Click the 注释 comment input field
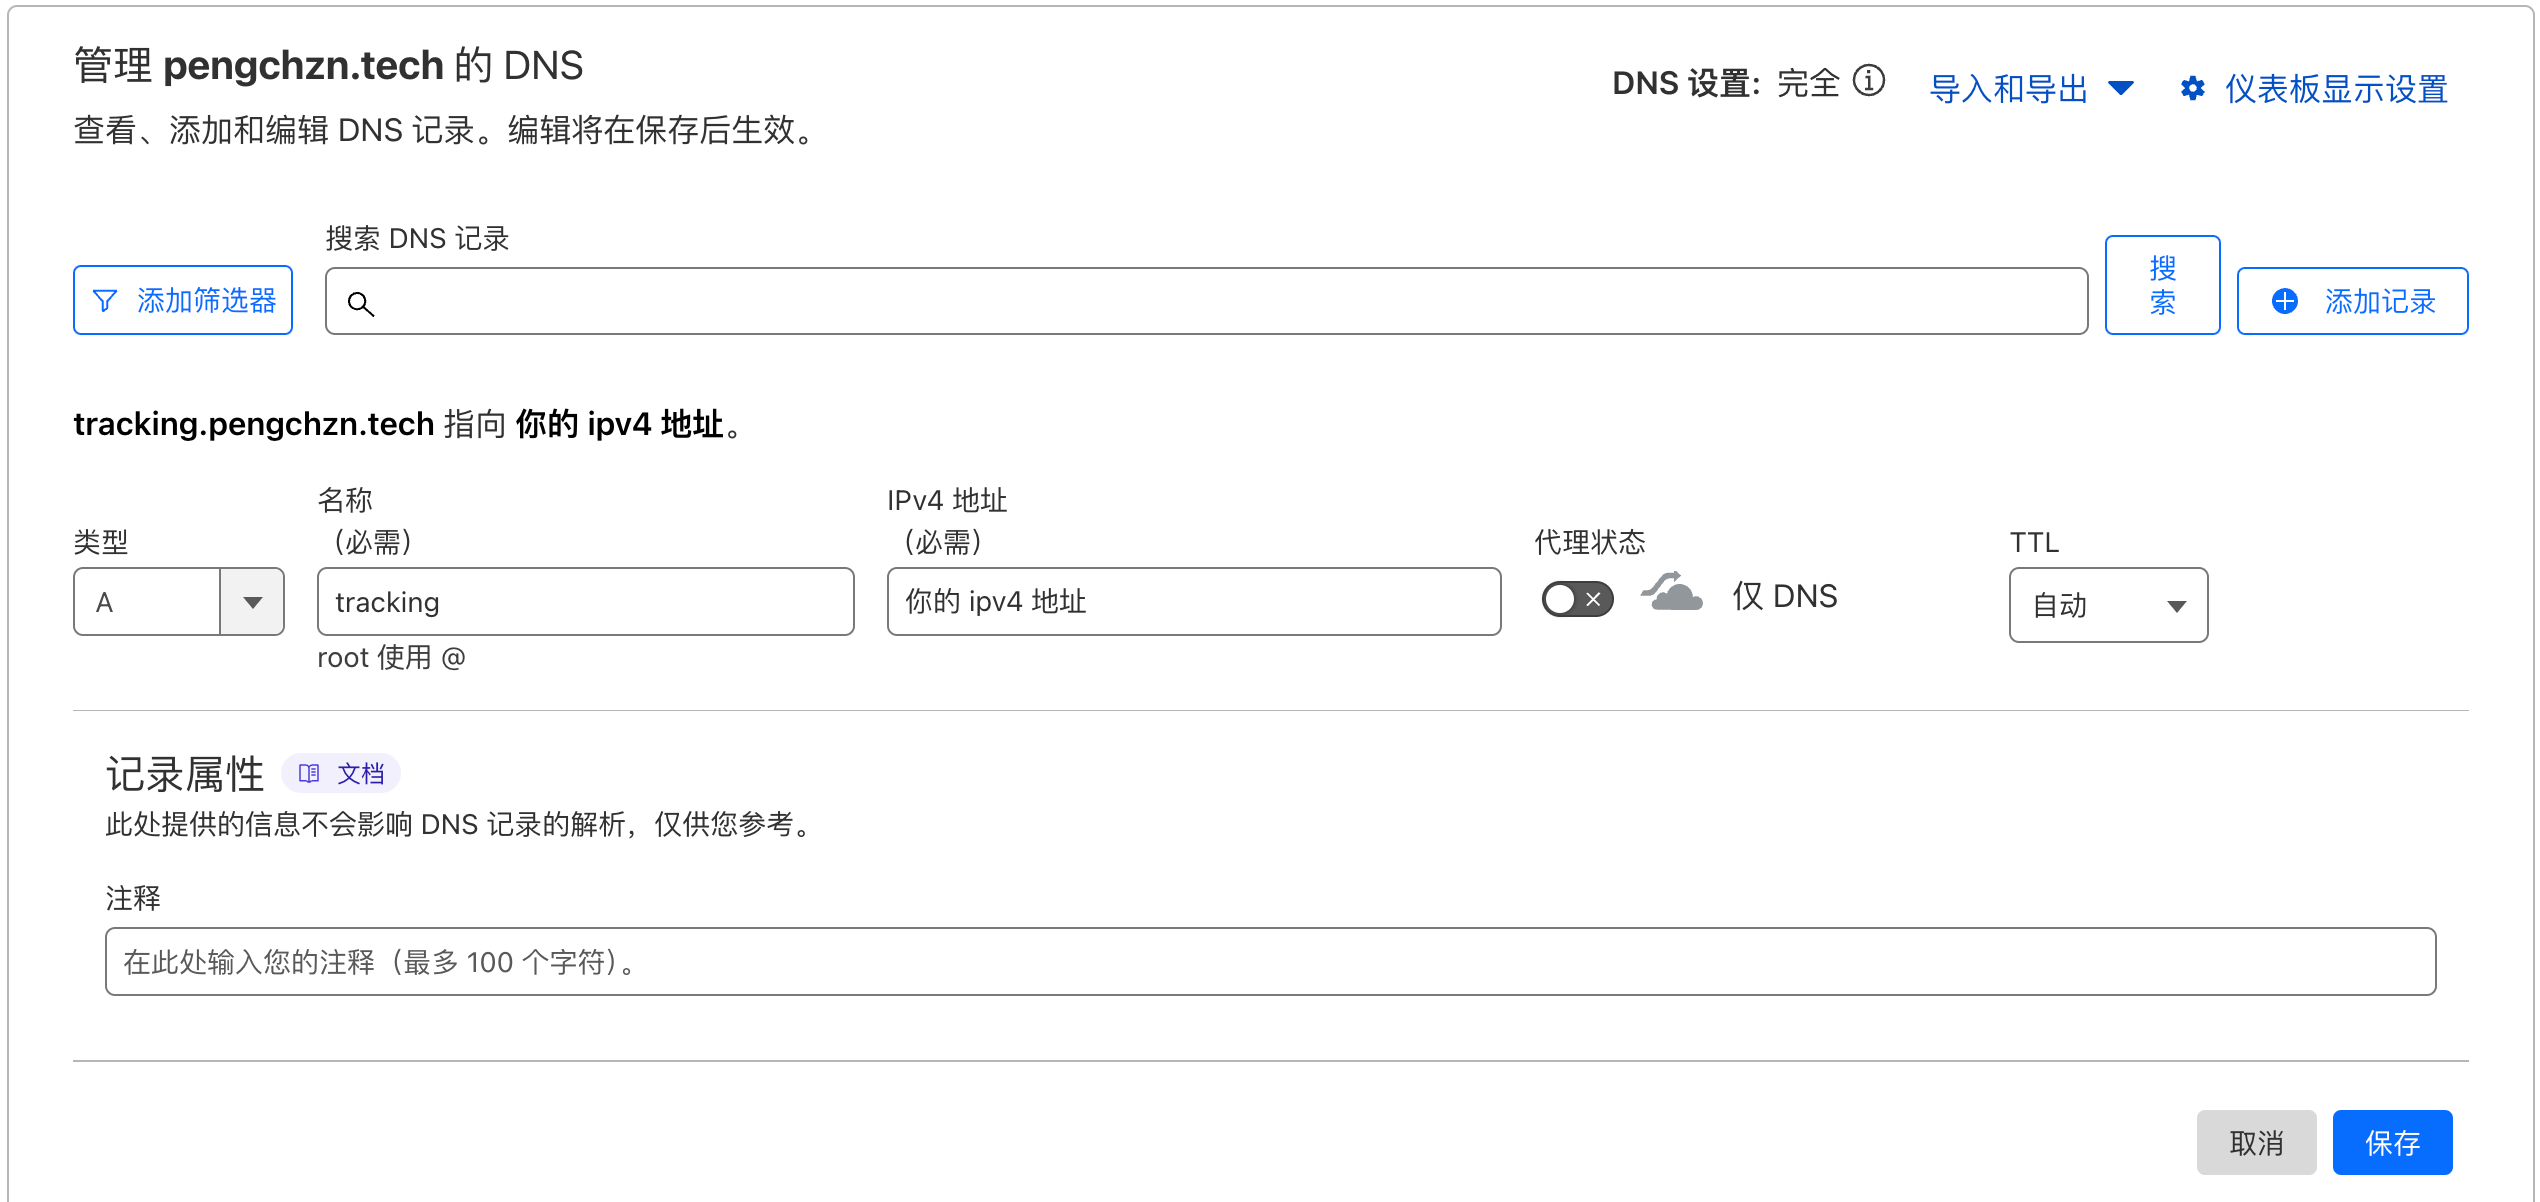The height and width of the screenshot is (1202, 2540). [x=1270, y=961]
